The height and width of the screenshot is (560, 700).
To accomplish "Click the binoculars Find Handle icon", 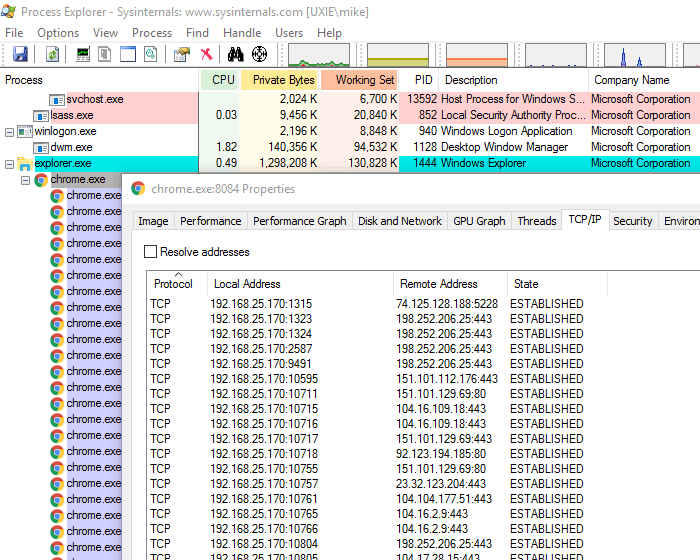I will 235,54.
